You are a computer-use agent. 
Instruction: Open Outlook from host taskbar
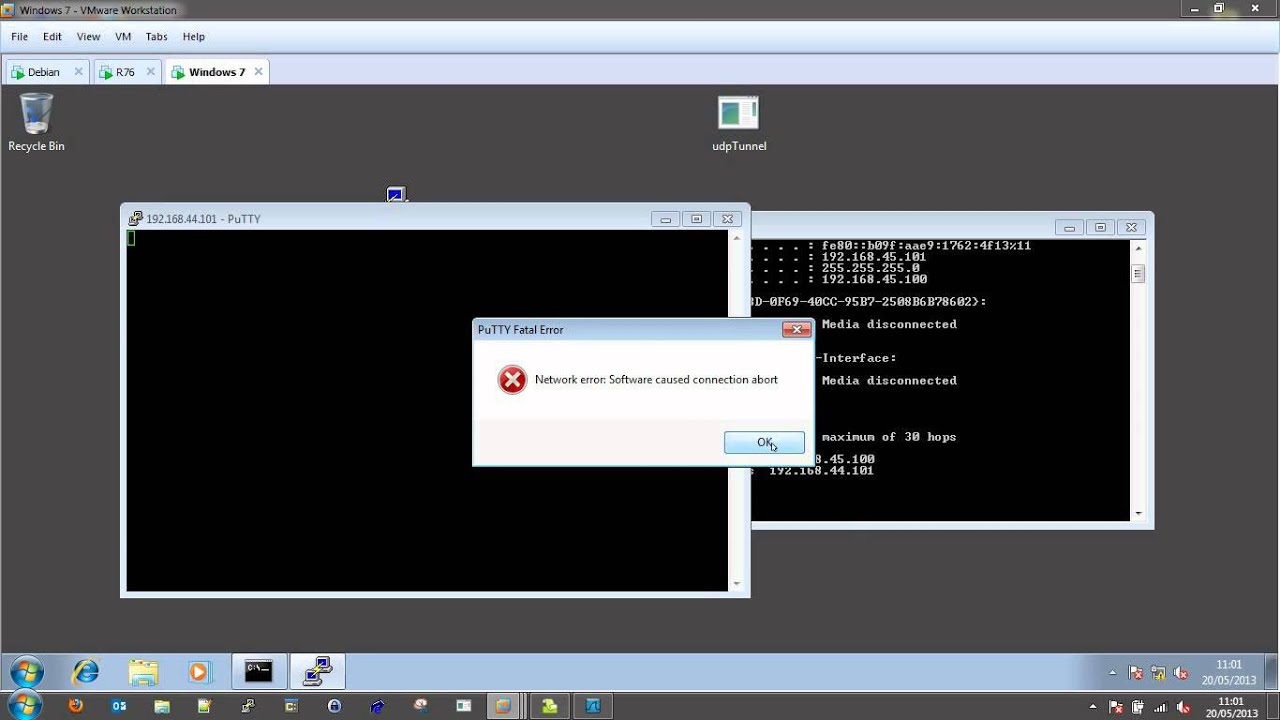point(119,706)
